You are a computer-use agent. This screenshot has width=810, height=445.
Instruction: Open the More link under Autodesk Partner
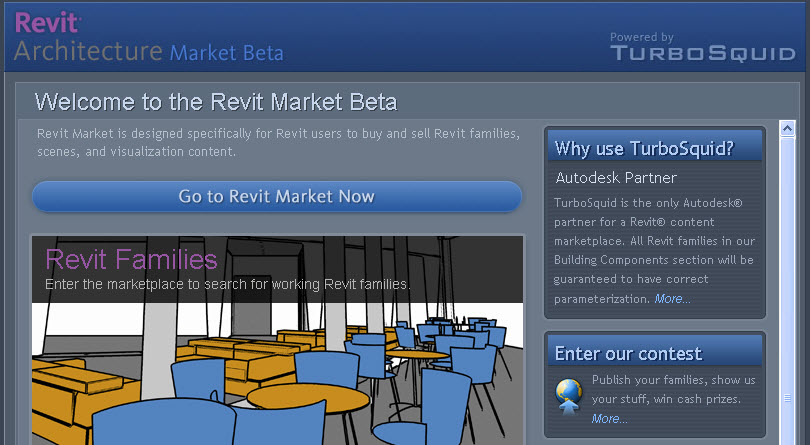pos(672,299)
